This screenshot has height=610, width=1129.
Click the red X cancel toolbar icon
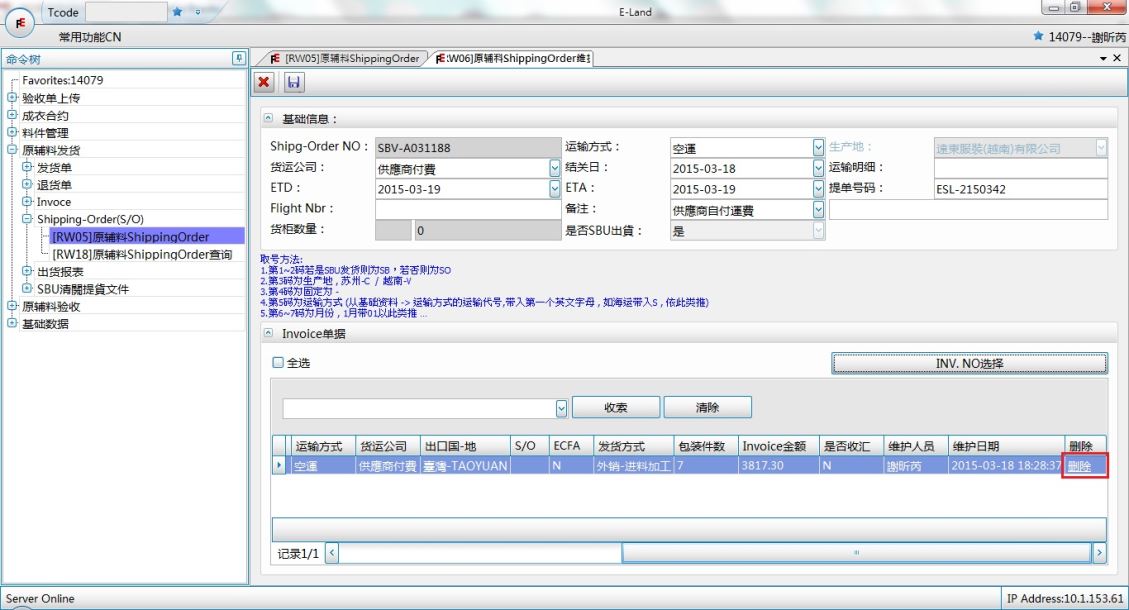point(263,83)
